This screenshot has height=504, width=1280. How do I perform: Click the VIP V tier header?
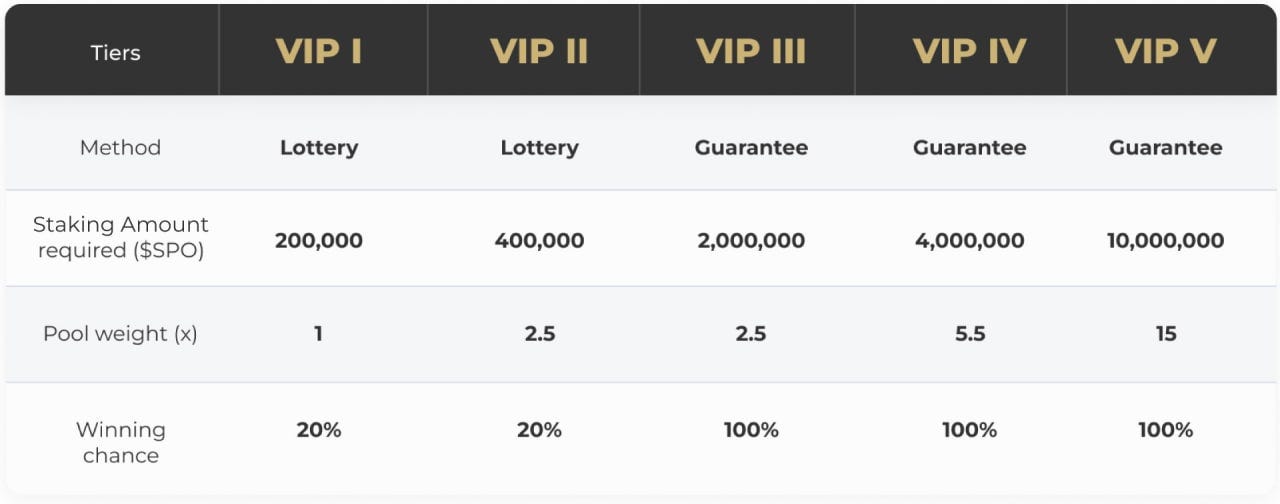[x=1165, y=52]
